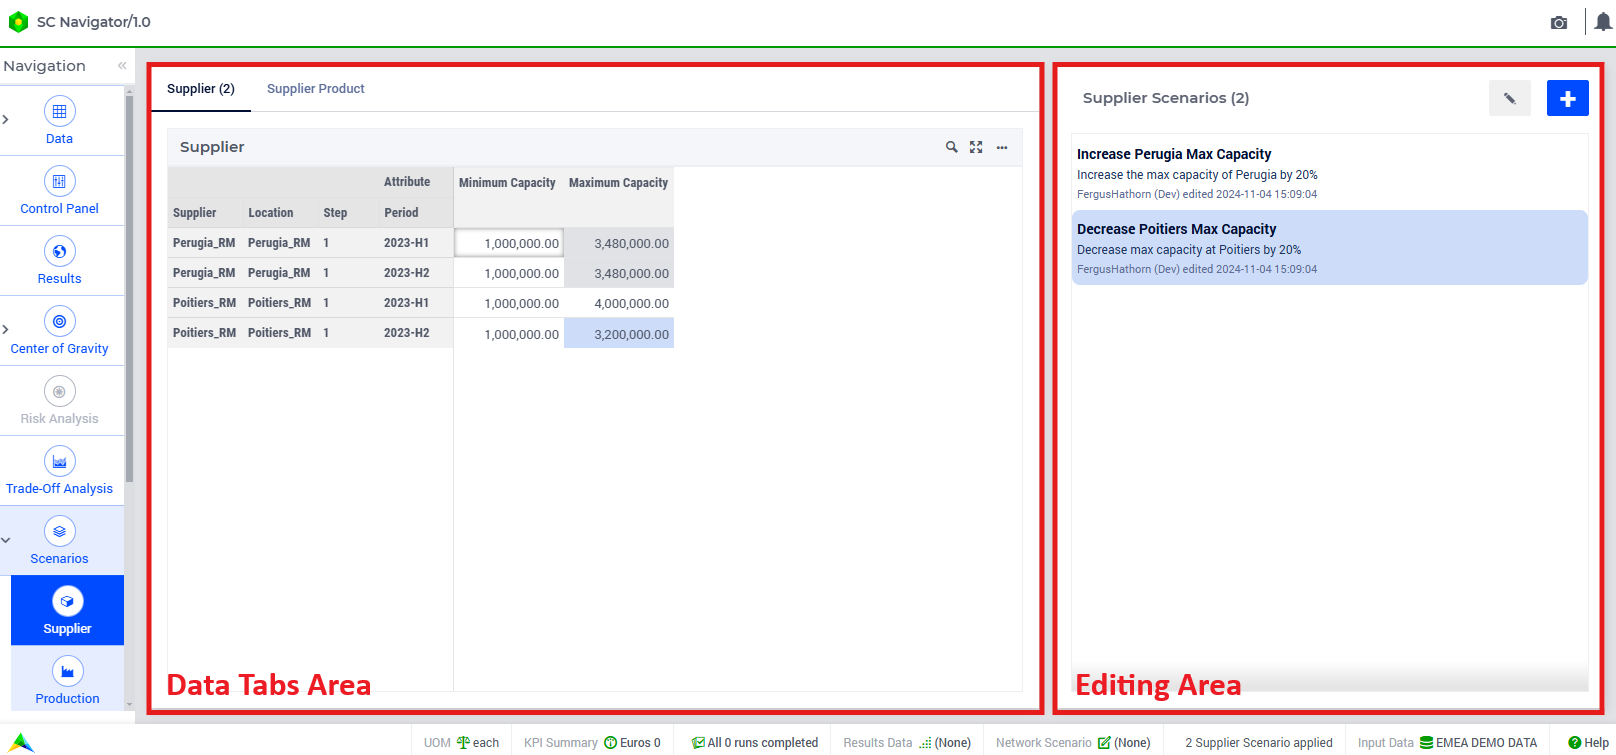Click the camera screenshot icon
Image resolution: width=1616 pixels, height=755 pixels.
[1559, 22]
